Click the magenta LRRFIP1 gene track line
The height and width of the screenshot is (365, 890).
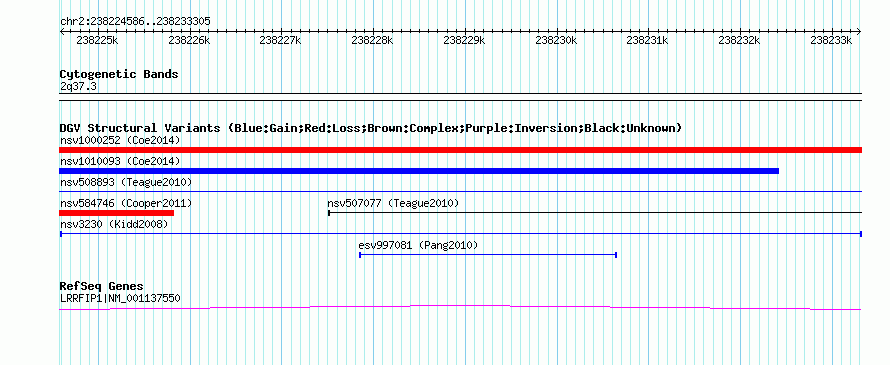pos(460,308)
